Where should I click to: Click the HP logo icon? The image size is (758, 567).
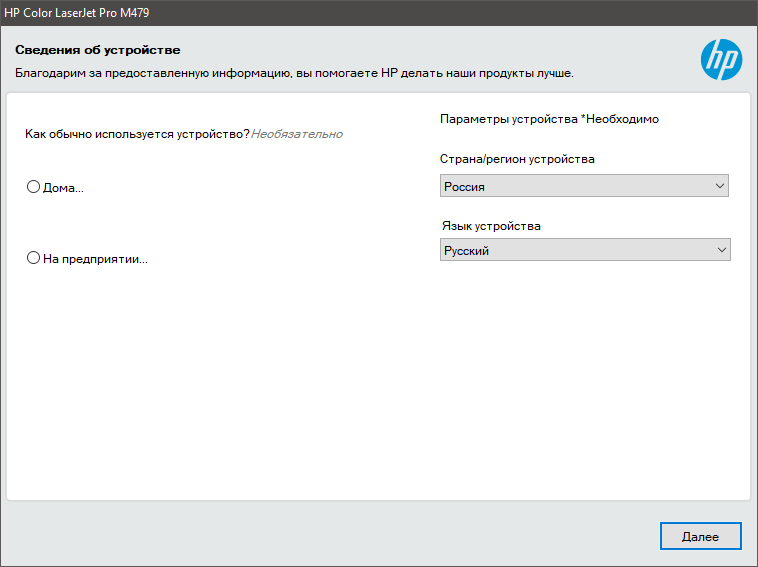pyautogui.click(x=721, y=60)
